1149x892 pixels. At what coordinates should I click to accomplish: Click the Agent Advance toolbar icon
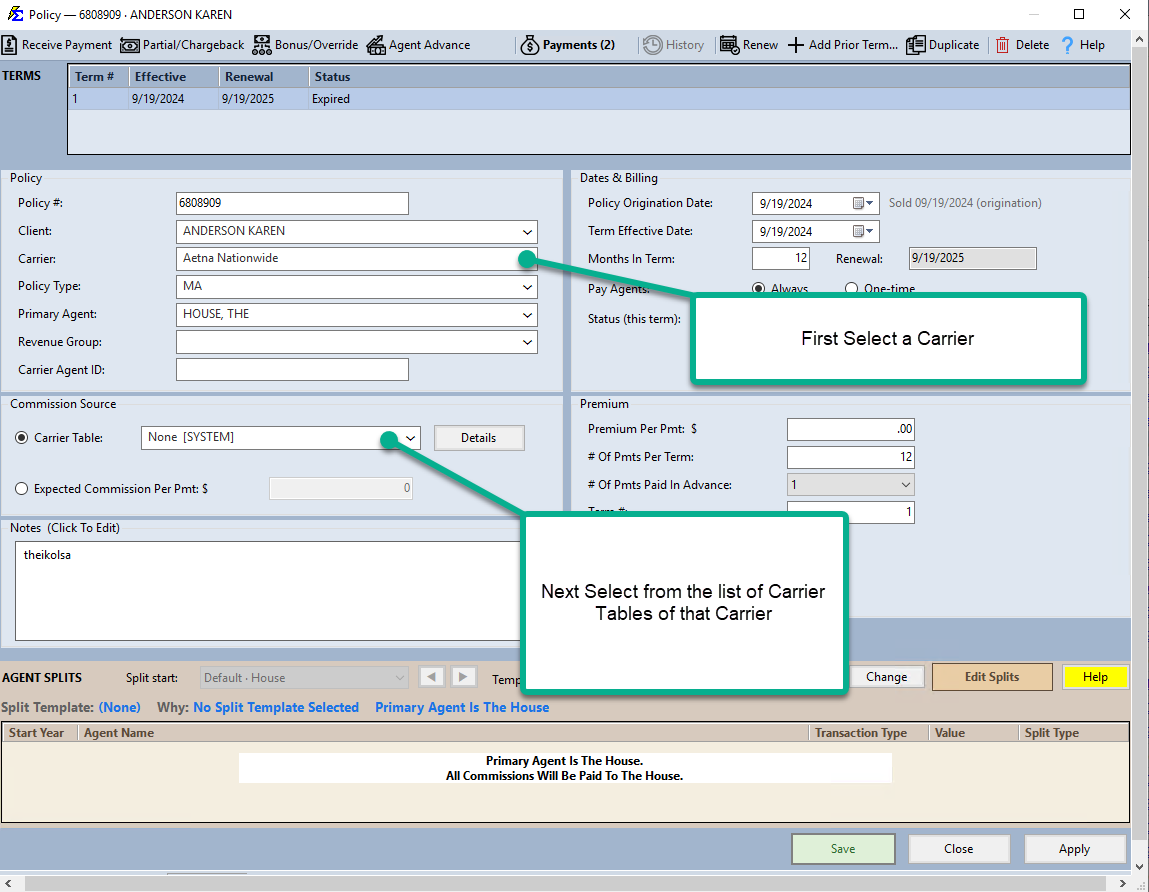376,45
